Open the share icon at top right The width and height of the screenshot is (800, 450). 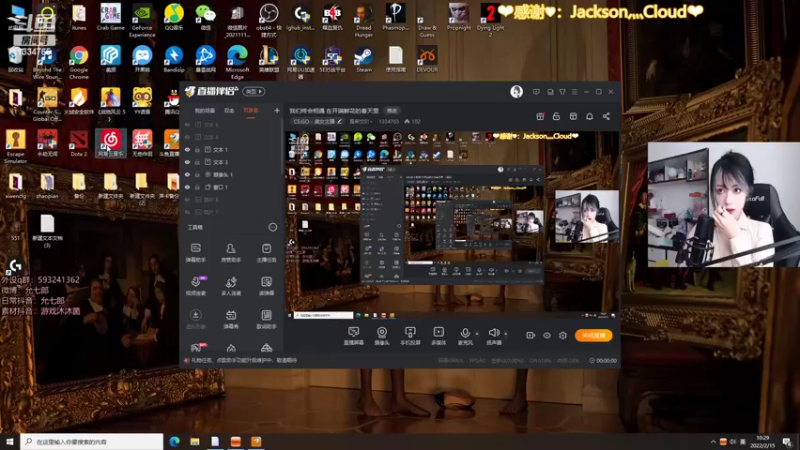pyautogui.click(x=606, y=116)
